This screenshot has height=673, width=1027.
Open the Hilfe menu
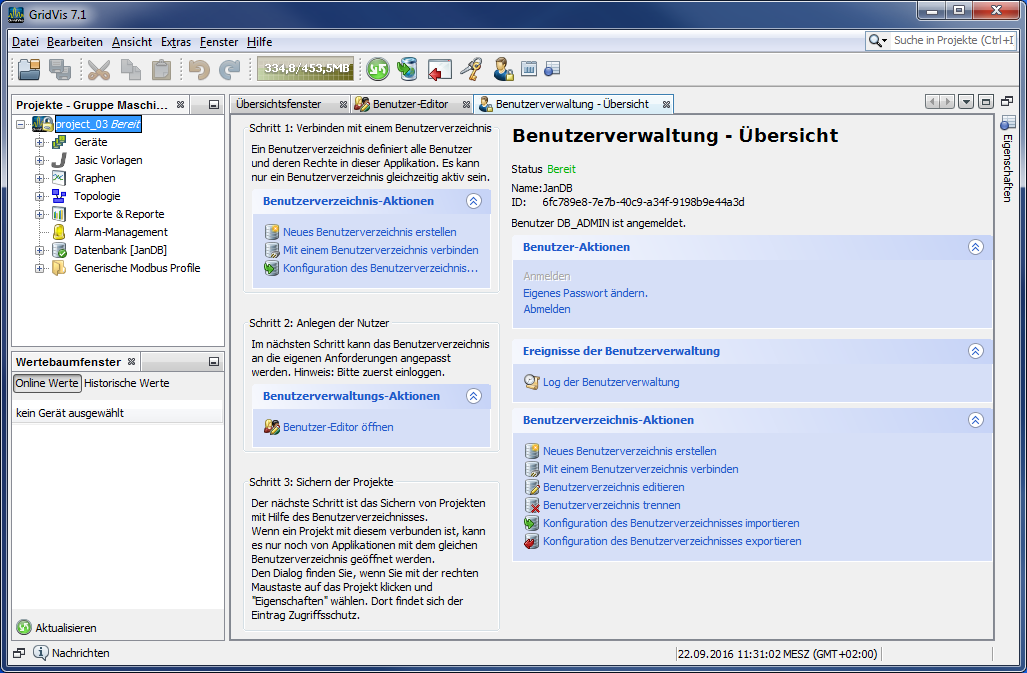tap(259, 42)
